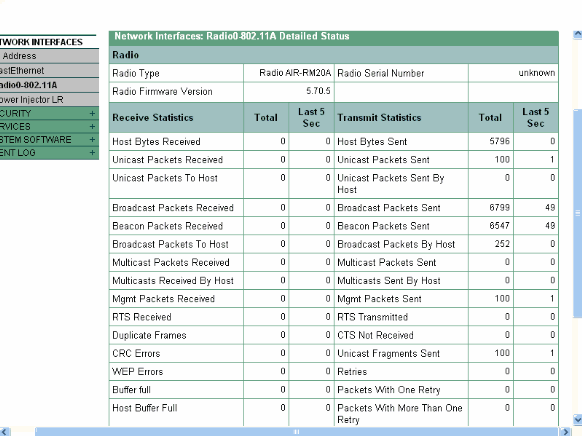The height and width of the screenshot is (436, 582).
Task: Click the Duplicate Frames label
Action: tap(149, 335)
